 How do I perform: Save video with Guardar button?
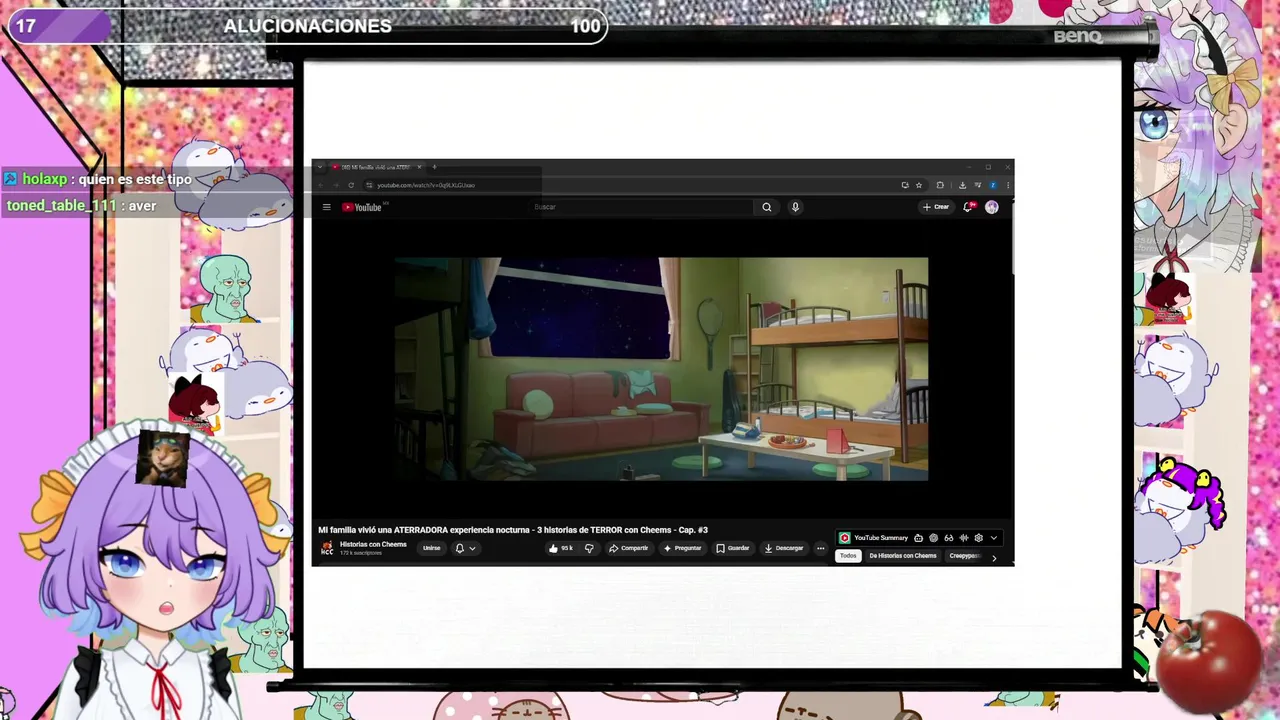pyautogui.click(x=733, y=548)
